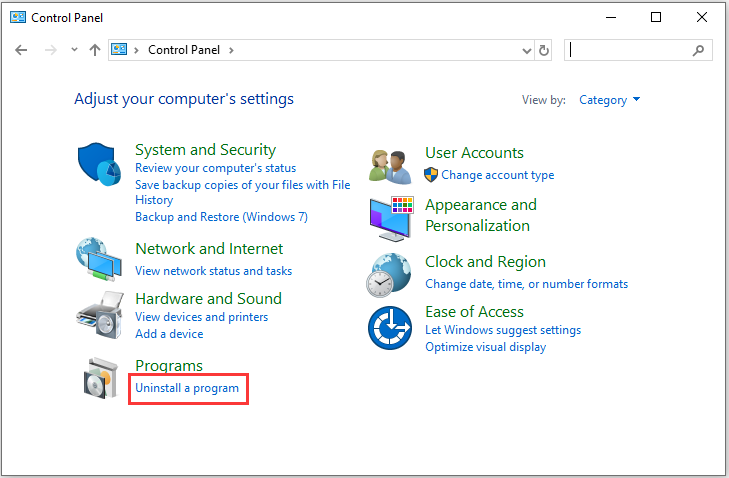Click the Clock and Region globe icon

[389, 275]
